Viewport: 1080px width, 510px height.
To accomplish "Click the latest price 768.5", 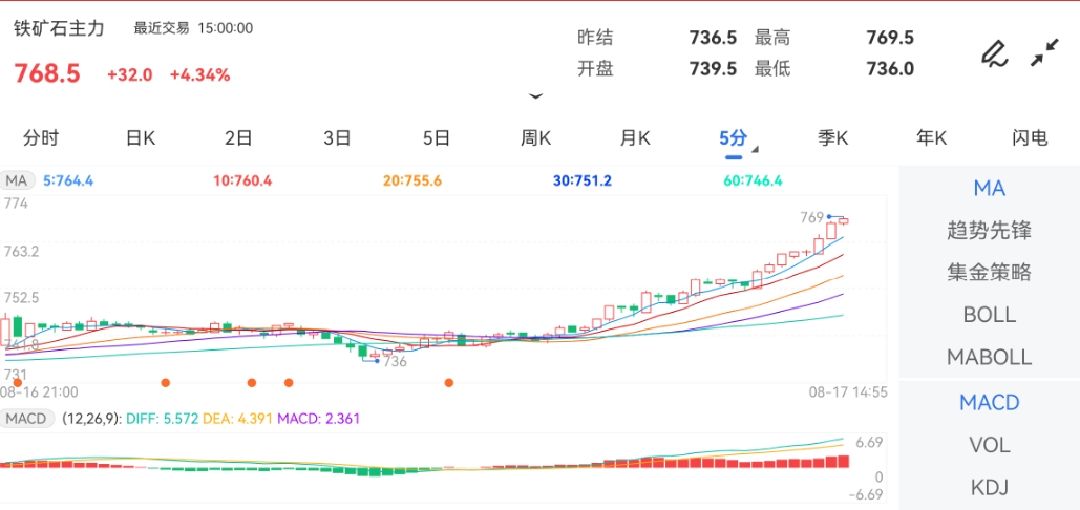I will point(48,74).
